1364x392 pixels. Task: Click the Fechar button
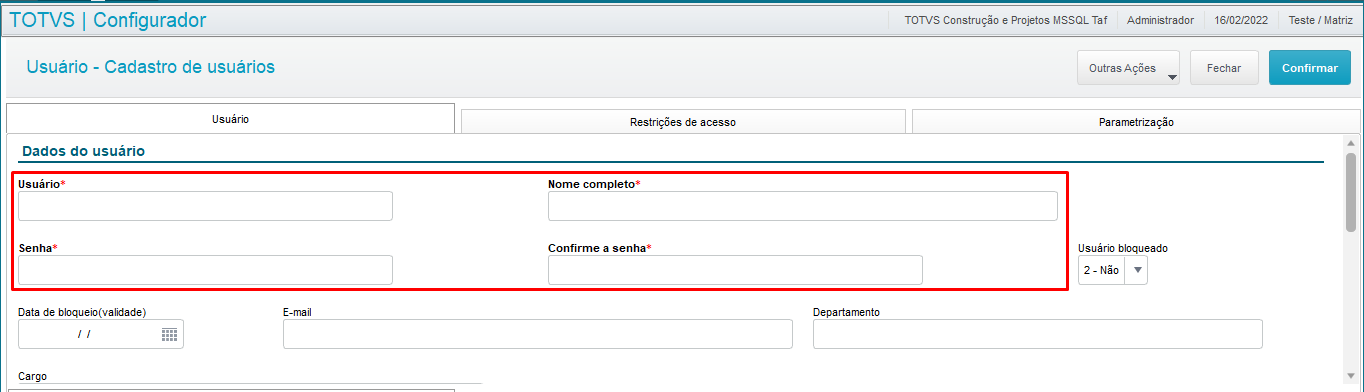pos(1224,68)
